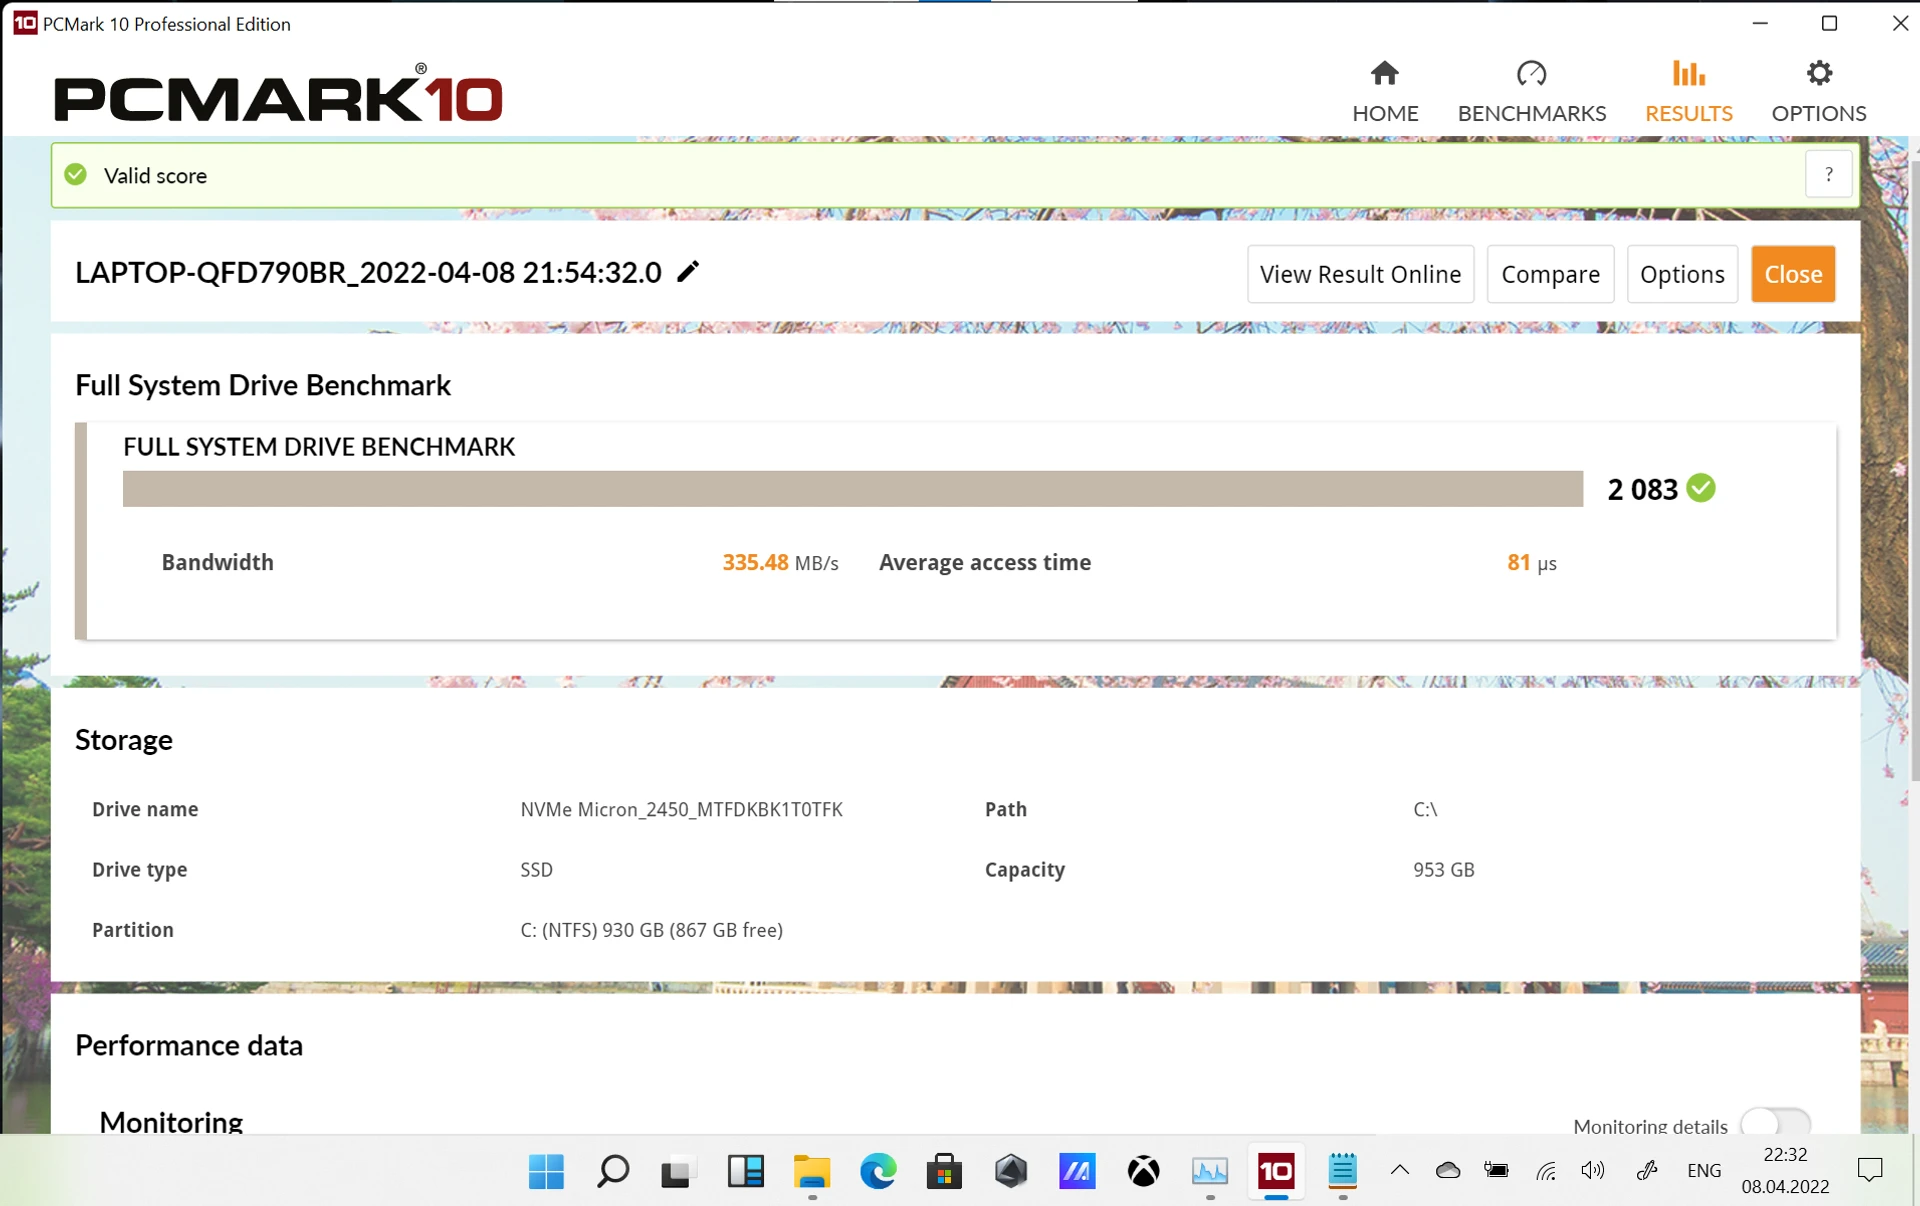Open the taskbar Search icon
The width and height of the screenshot is (1920, 1206).
612,1171
